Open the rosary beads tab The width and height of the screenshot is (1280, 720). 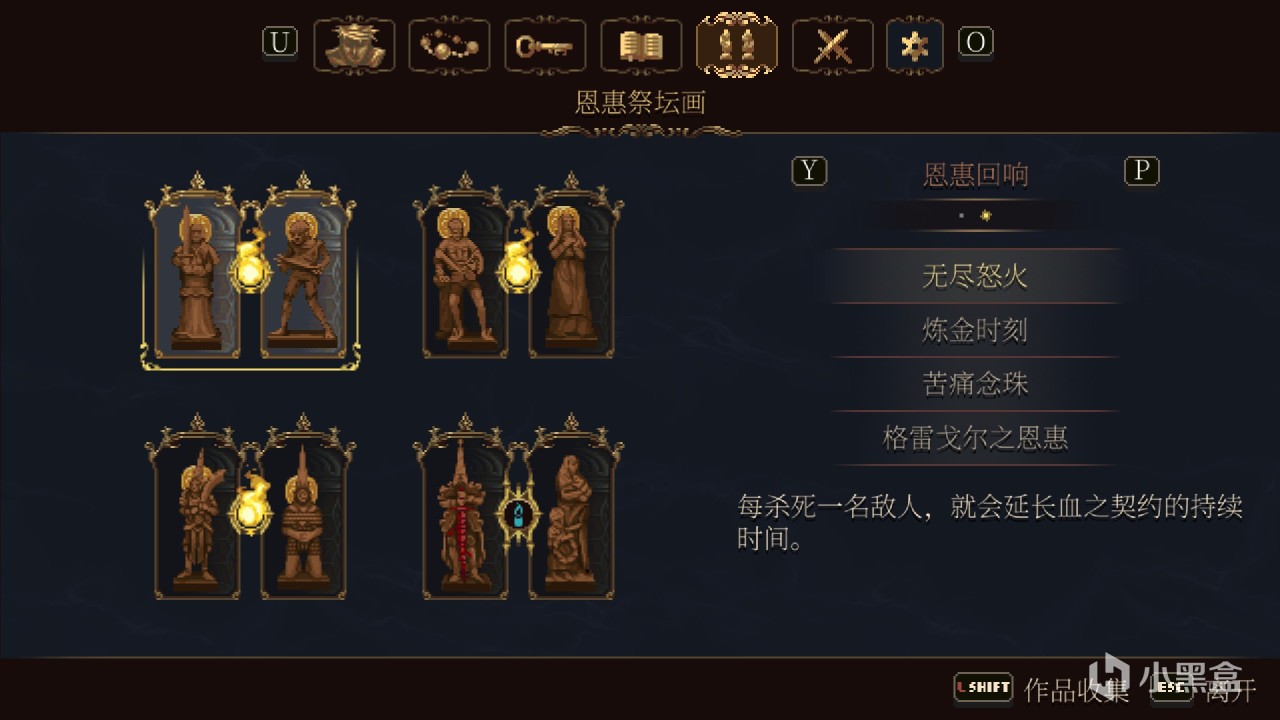[450, 46]
